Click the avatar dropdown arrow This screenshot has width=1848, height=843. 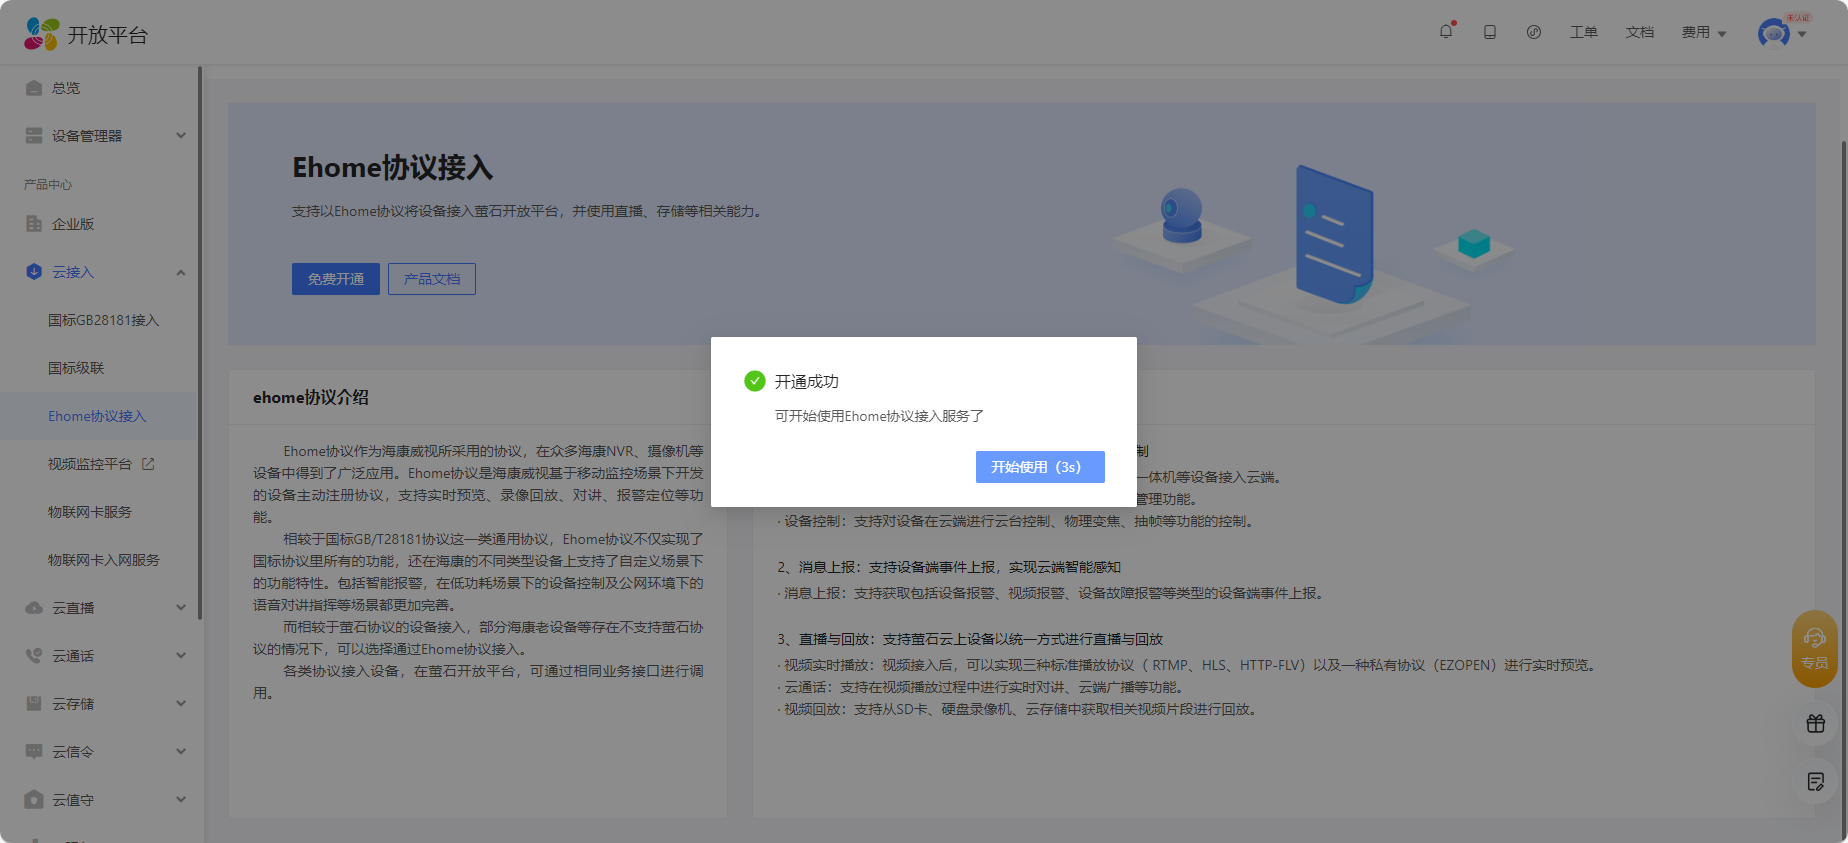click(x=1802, y=34)
